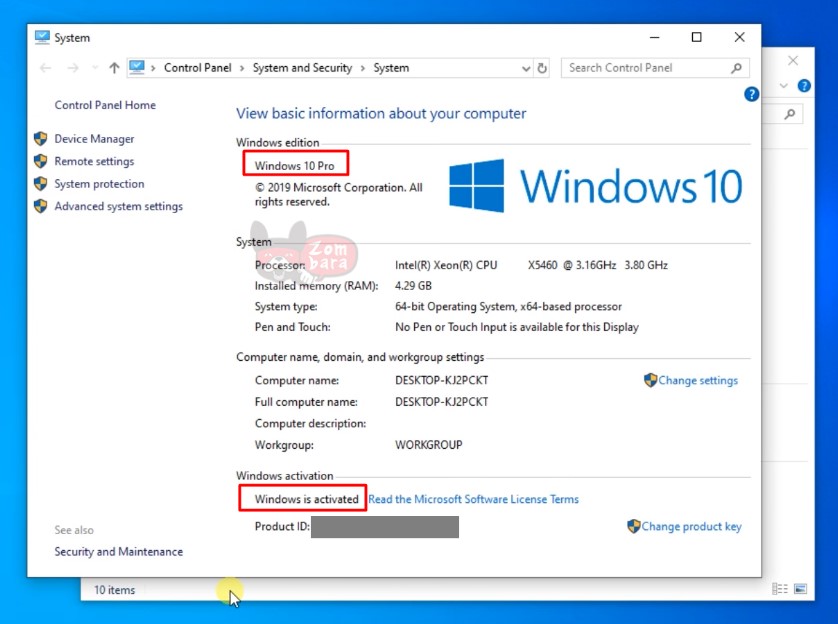The height and width of the screenshot is (624, 838).
Task: Open System protection settings
Action: [x=99, y=184]
